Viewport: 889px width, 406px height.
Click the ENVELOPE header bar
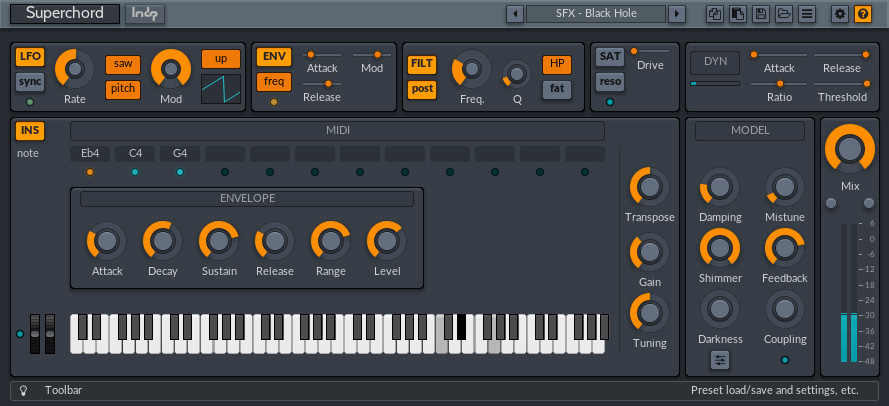(x=247, y=198)
